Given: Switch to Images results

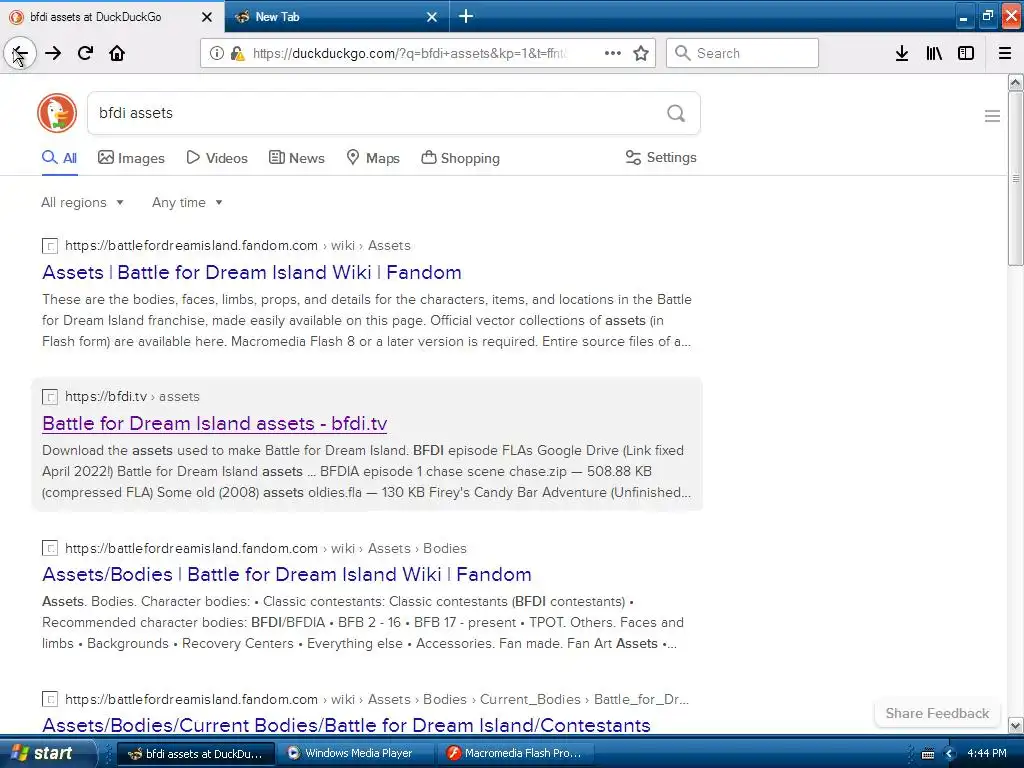Looking at the screenshot, I should pyautogui.click(x=131, y=158).
